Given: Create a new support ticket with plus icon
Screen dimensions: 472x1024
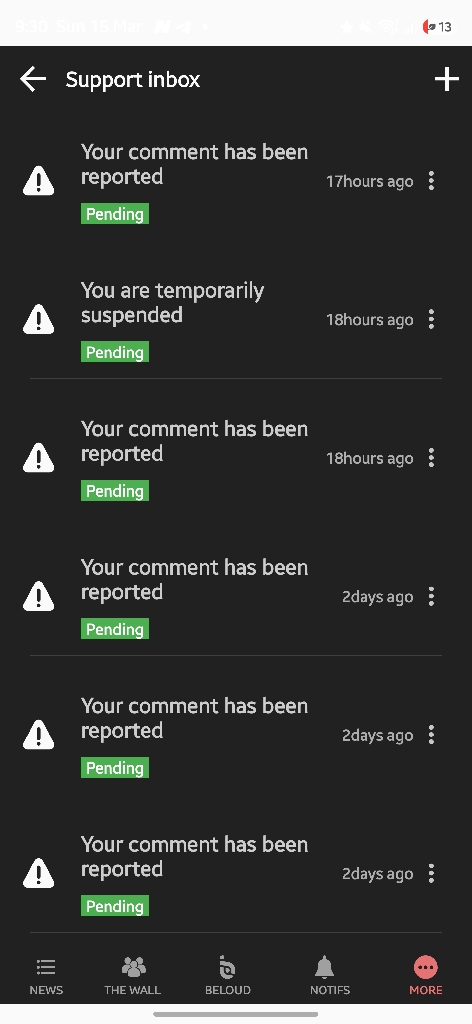Looking at the screenshot, I should [x=447, y=80].
